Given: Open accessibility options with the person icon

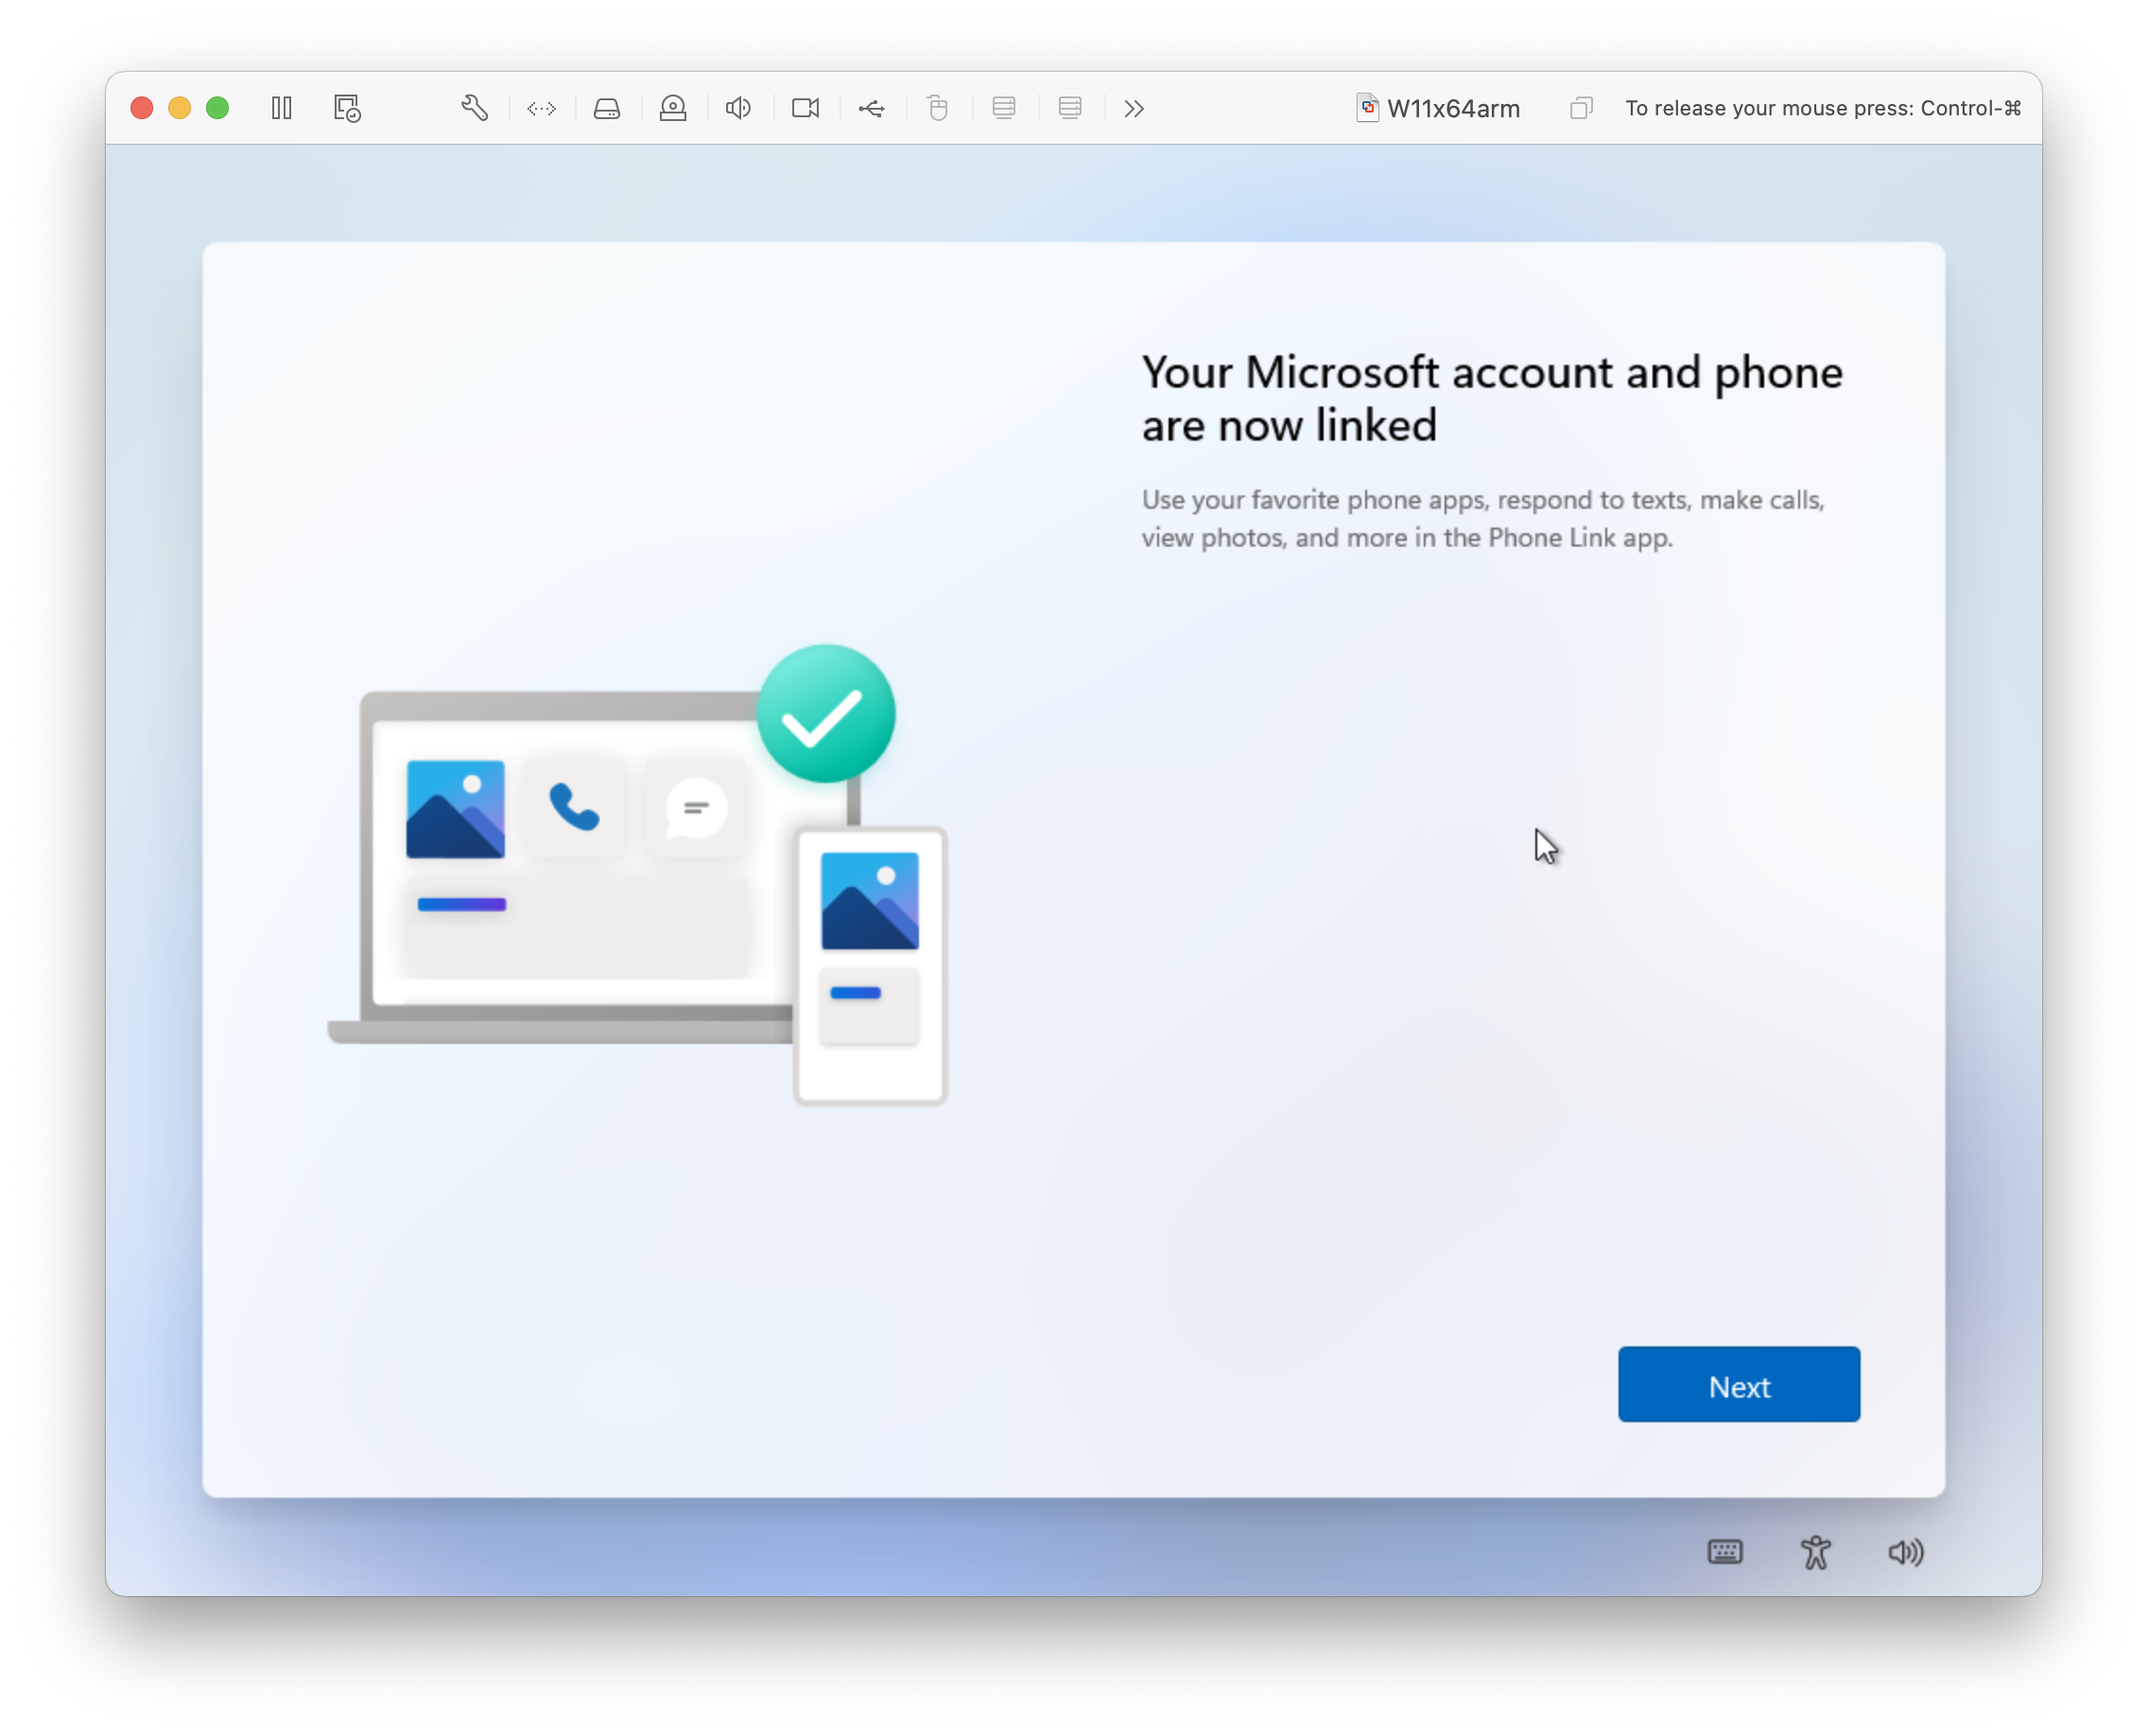Looking at the screenshot, I should click(x=1815, y=1552).
